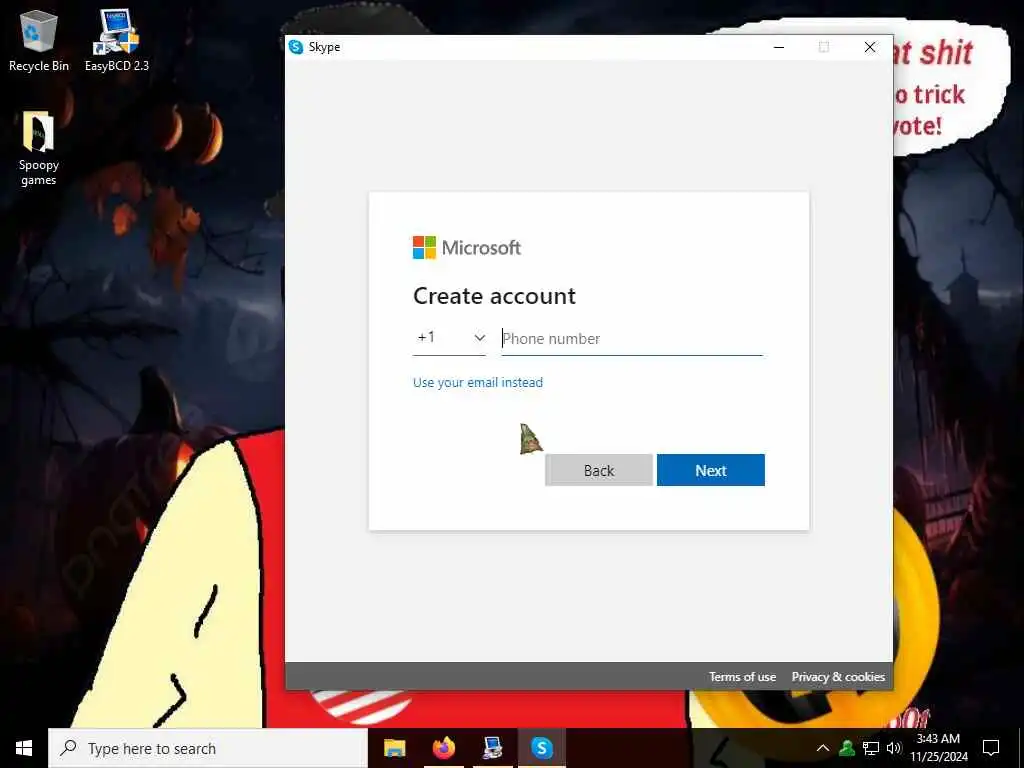Click the green person tray icon
This screenshot has height=768, width=1024.
847,748
